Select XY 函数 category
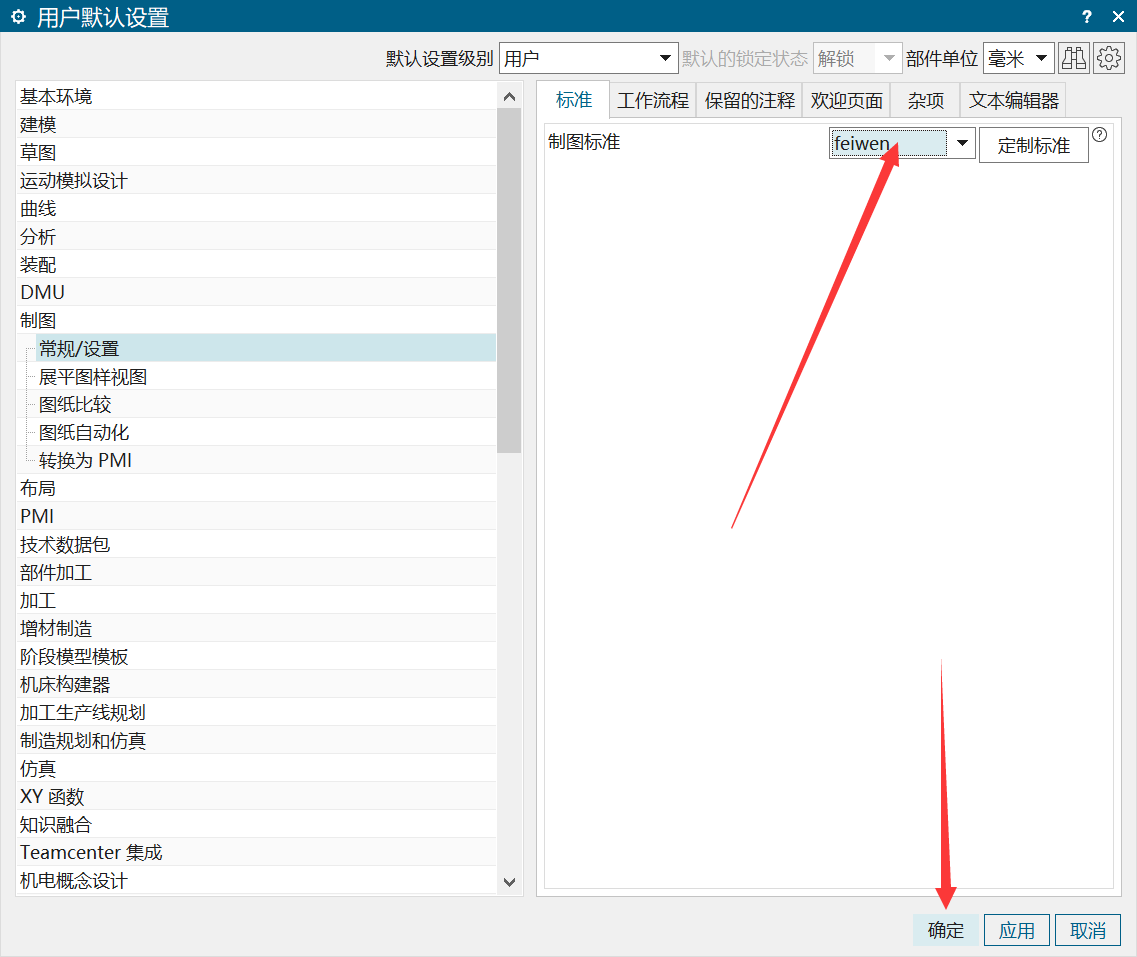Image resolution: width=1137 pixels, height=957 pixels. click(x=257, y=797)
